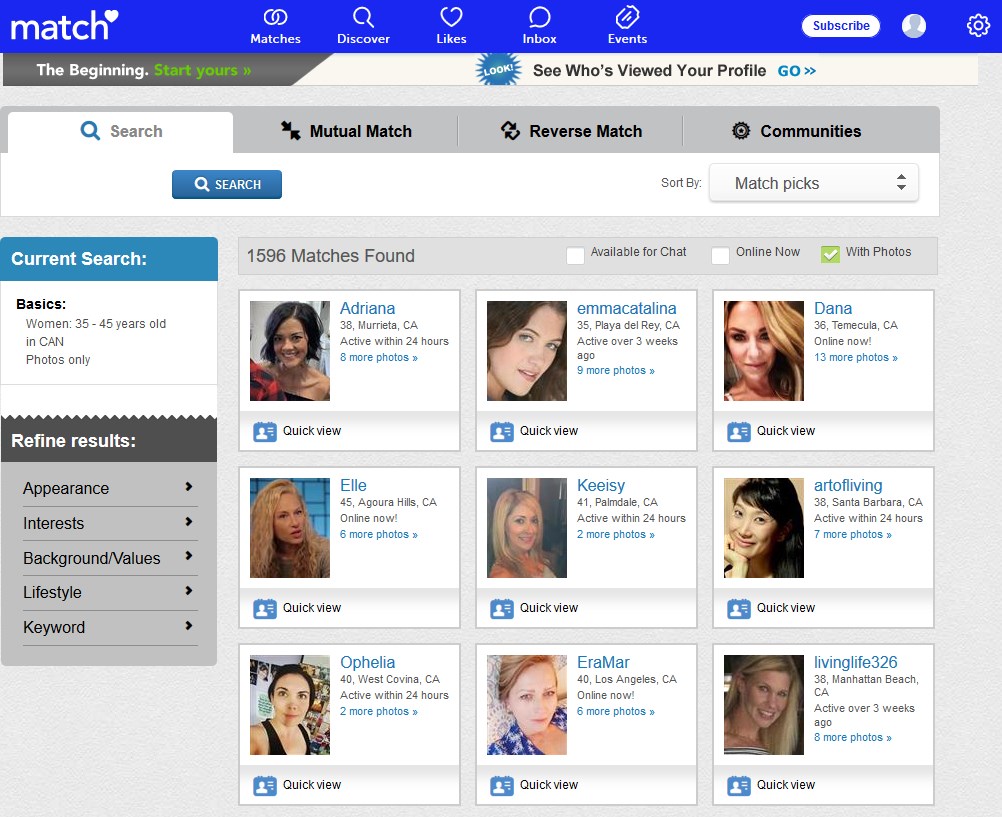This screenshot has height=817, width=1002.
Task: Click the Quick view icon for artofliving
Action: [739, 609]
